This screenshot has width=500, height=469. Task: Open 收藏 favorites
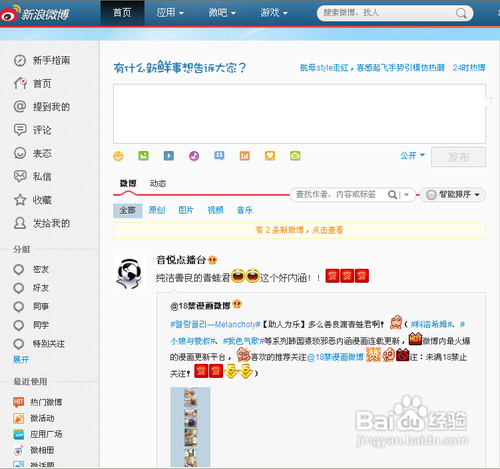point(33,200)
